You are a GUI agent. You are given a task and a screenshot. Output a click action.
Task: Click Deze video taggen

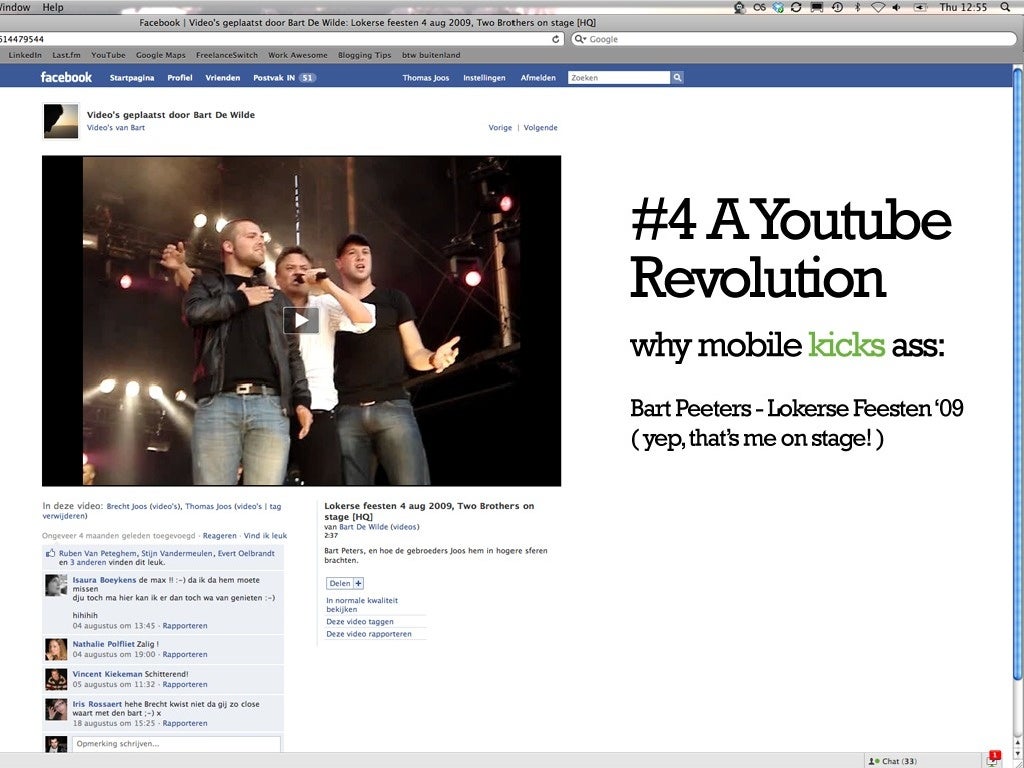(360, 622)
